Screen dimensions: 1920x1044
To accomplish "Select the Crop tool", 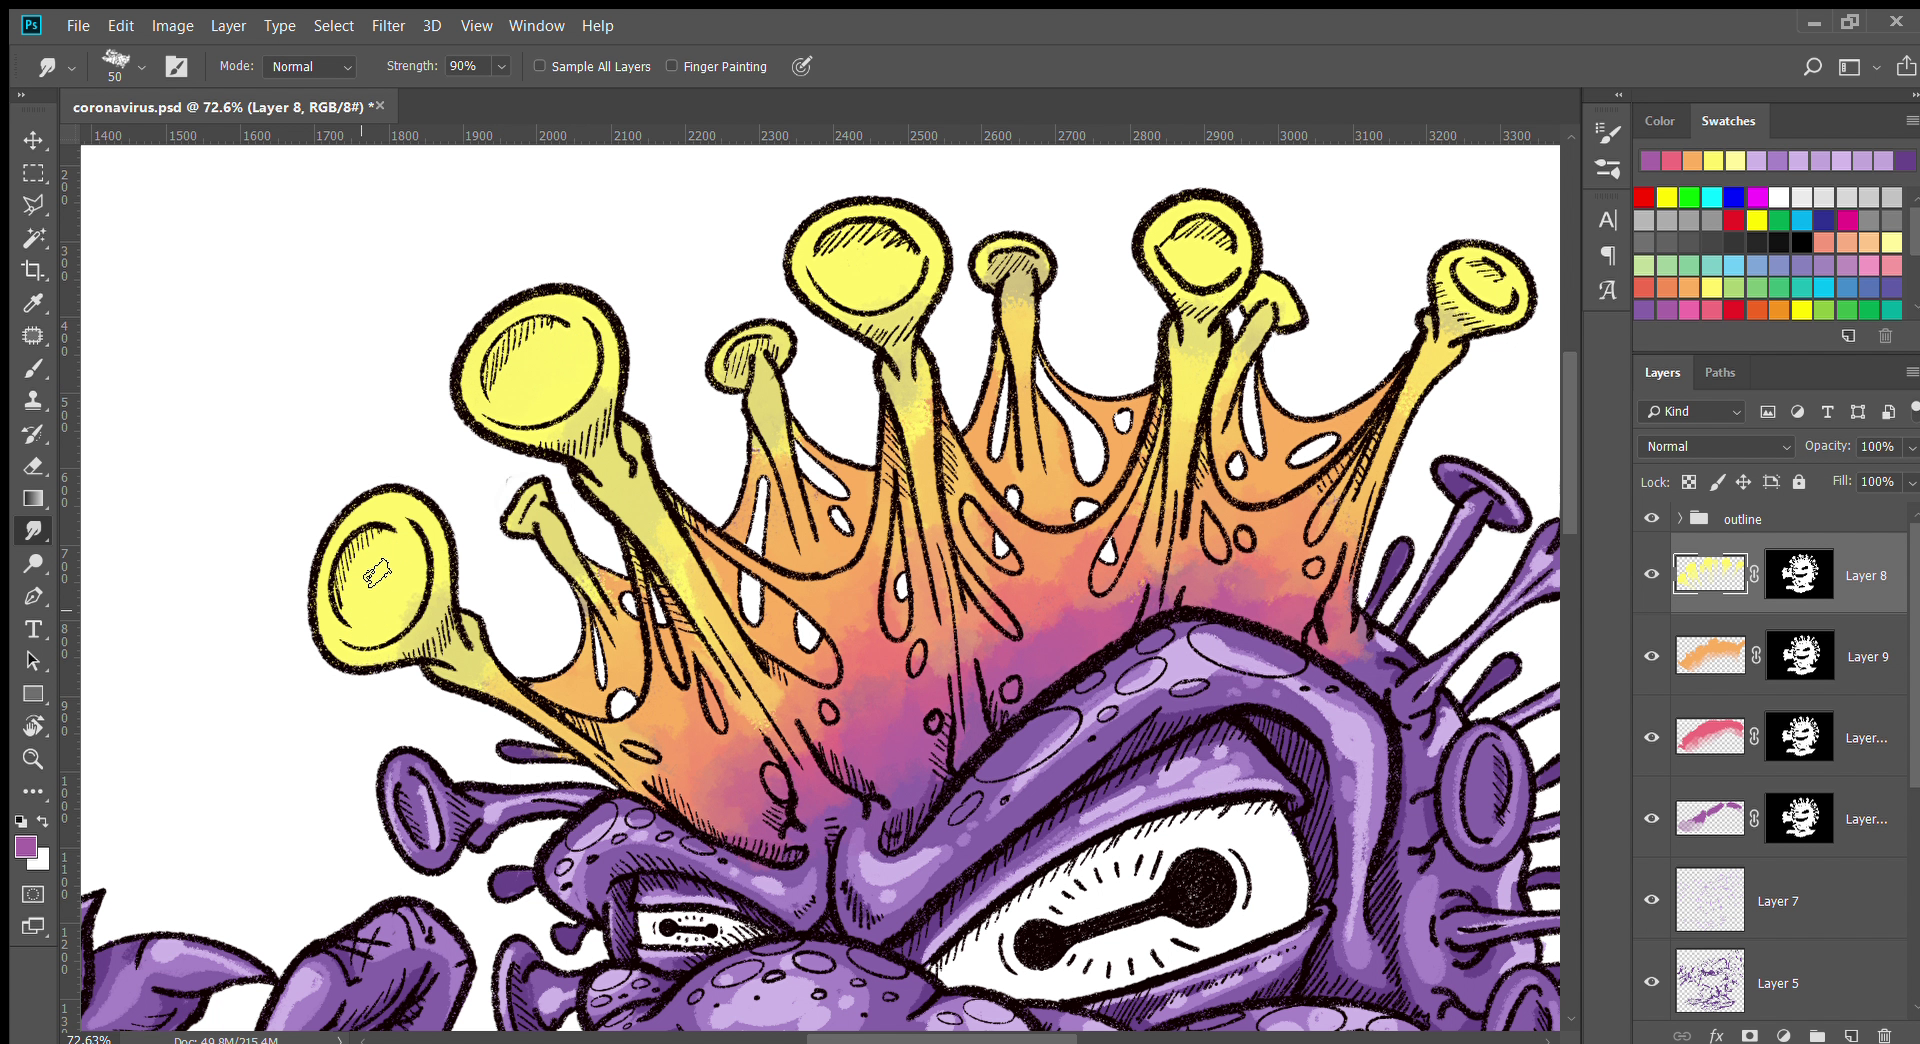I will [33, 270].
